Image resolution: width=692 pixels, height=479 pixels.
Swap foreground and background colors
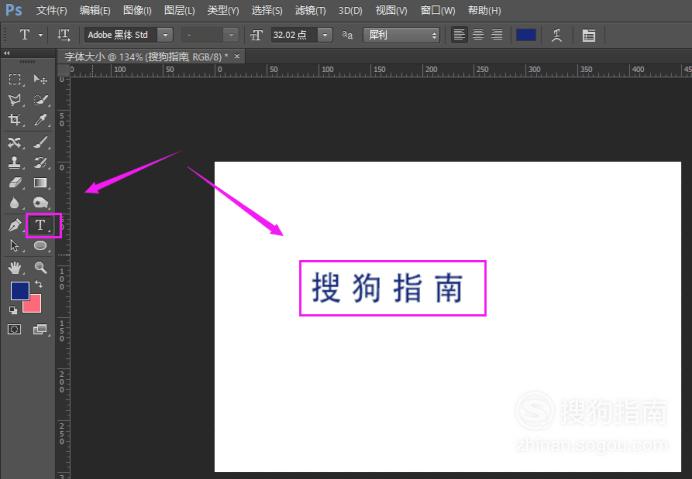point(39,285)
